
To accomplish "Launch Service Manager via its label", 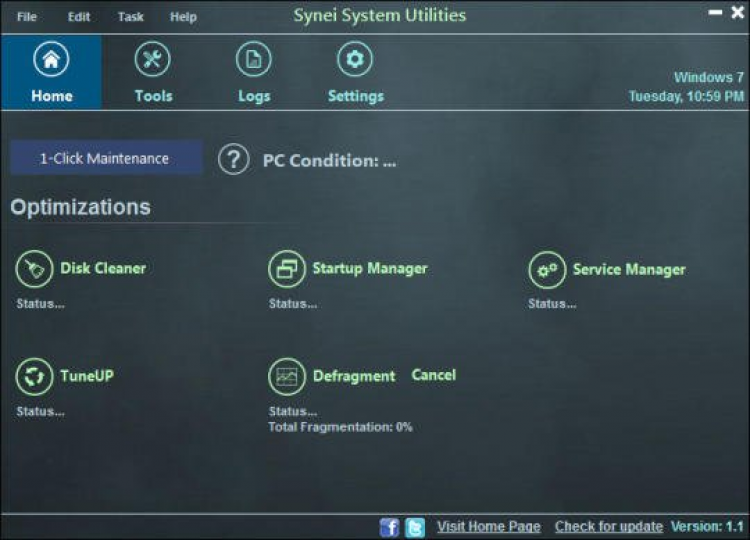I will [629, 269].
